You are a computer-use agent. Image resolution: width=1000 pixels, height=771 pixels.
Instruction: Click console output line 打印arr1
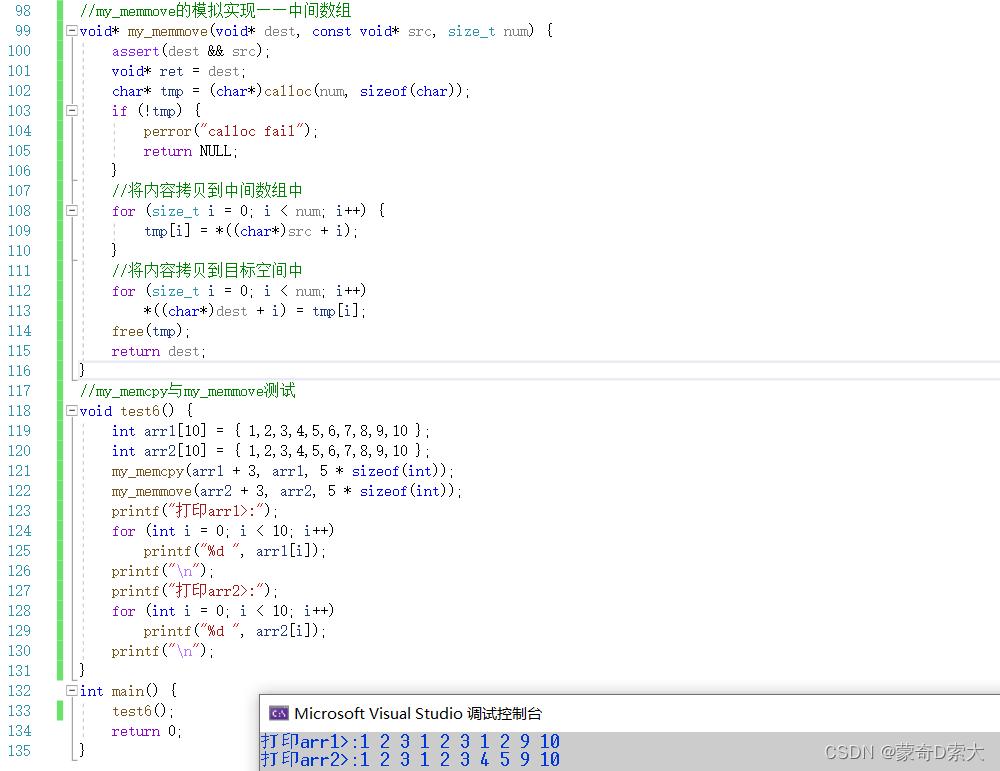coord(410,742)
